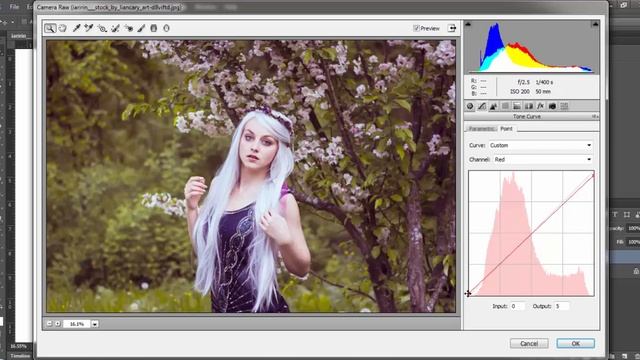Click the lock icon in Photoshop layers panel
640x360 pixels.
click(636, 271)
